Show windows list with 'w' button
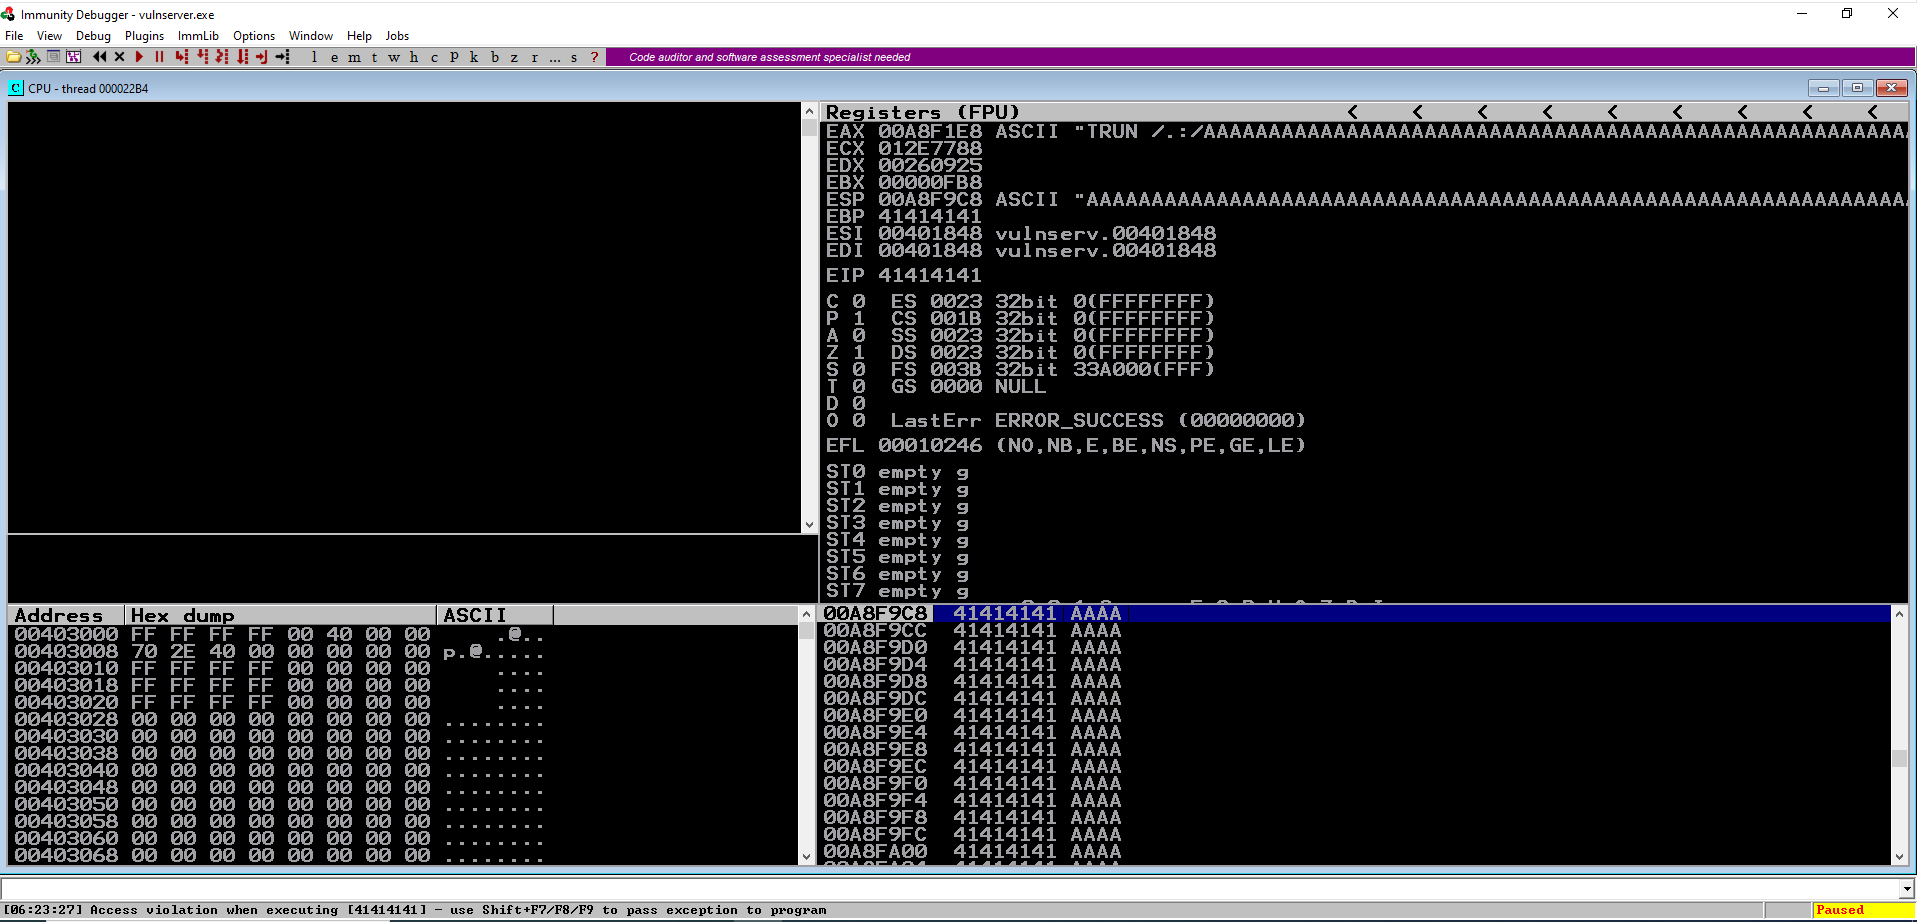Screen dimensions: 1917x922 [394, 57]
